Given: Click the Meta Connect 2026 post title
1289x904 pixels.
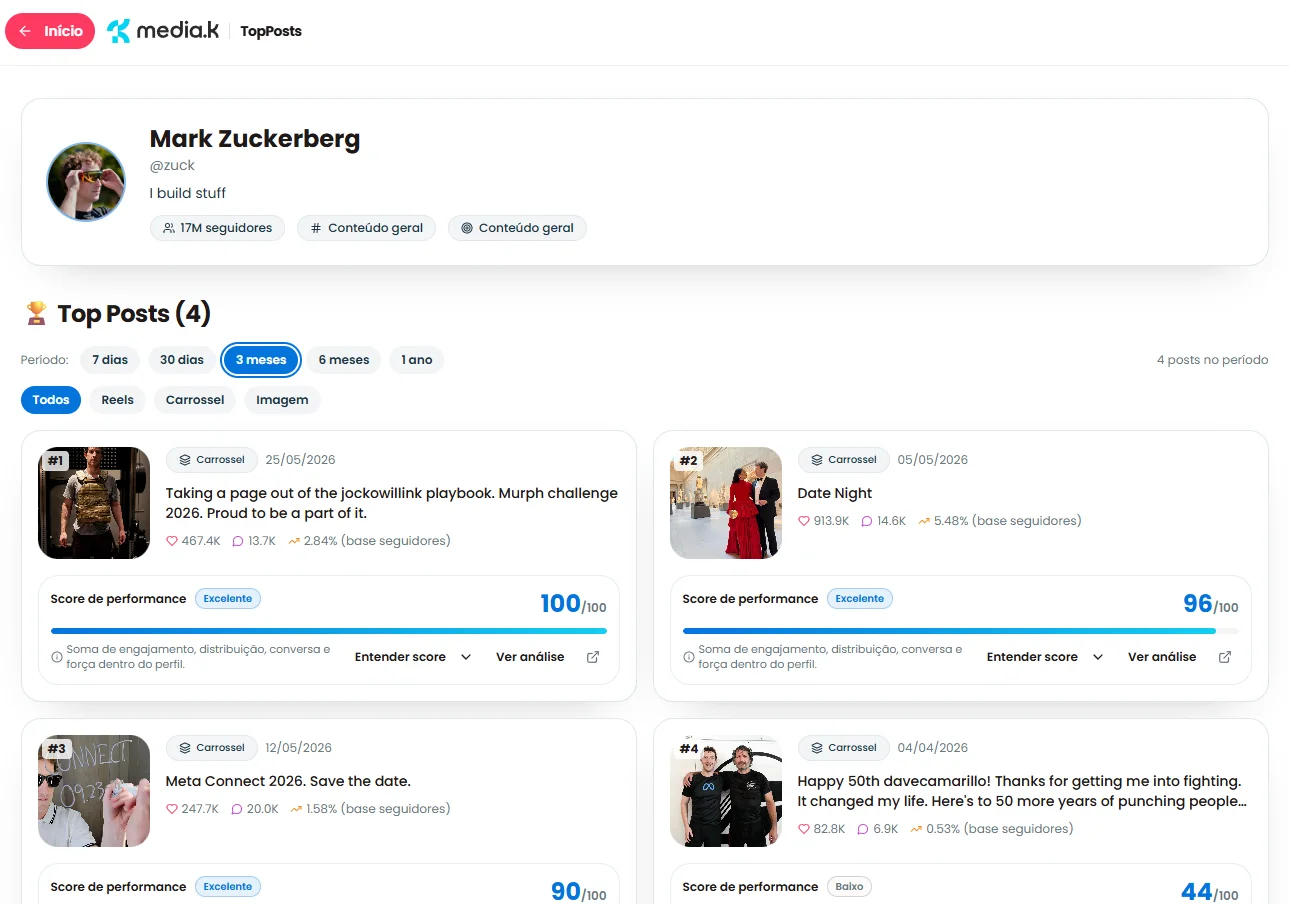Looking at the screenshot, I should pos(288,781).
